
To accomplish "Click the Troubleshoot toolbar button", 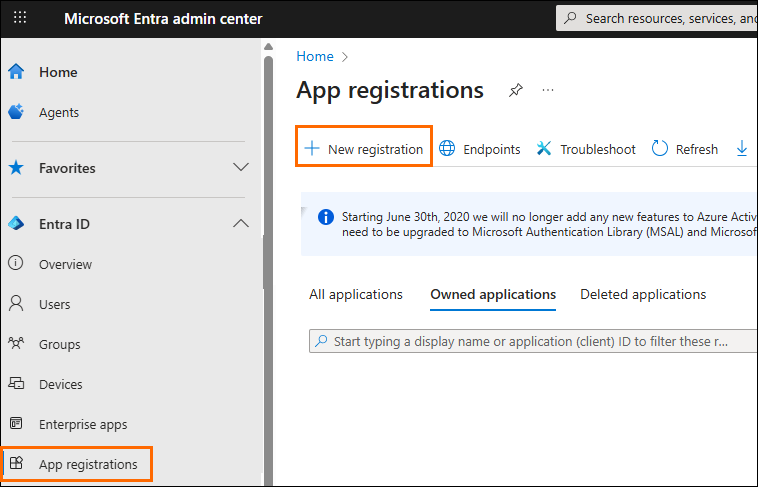I will 586,148.
